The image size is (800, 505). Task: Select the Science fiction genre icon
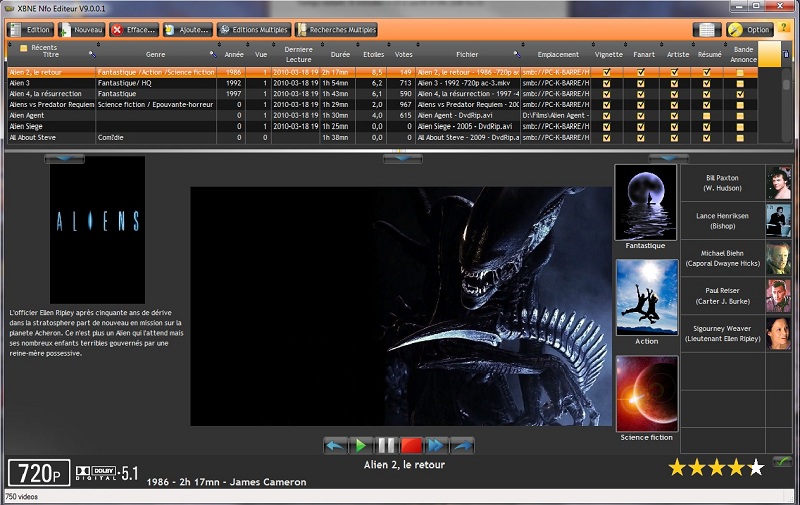646,393
